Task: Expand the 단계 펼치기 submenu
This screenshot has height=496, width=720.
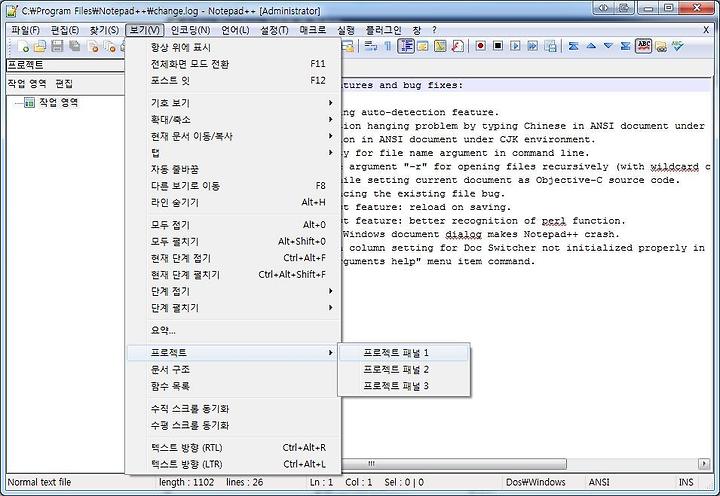Action: (x=233, y=308)
